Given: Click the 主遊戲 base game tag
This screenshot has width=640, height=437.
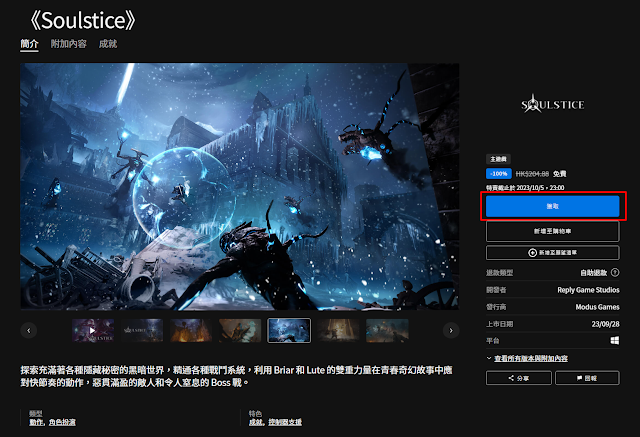Looking at the screenshot, I should click(x=498, y=159).
